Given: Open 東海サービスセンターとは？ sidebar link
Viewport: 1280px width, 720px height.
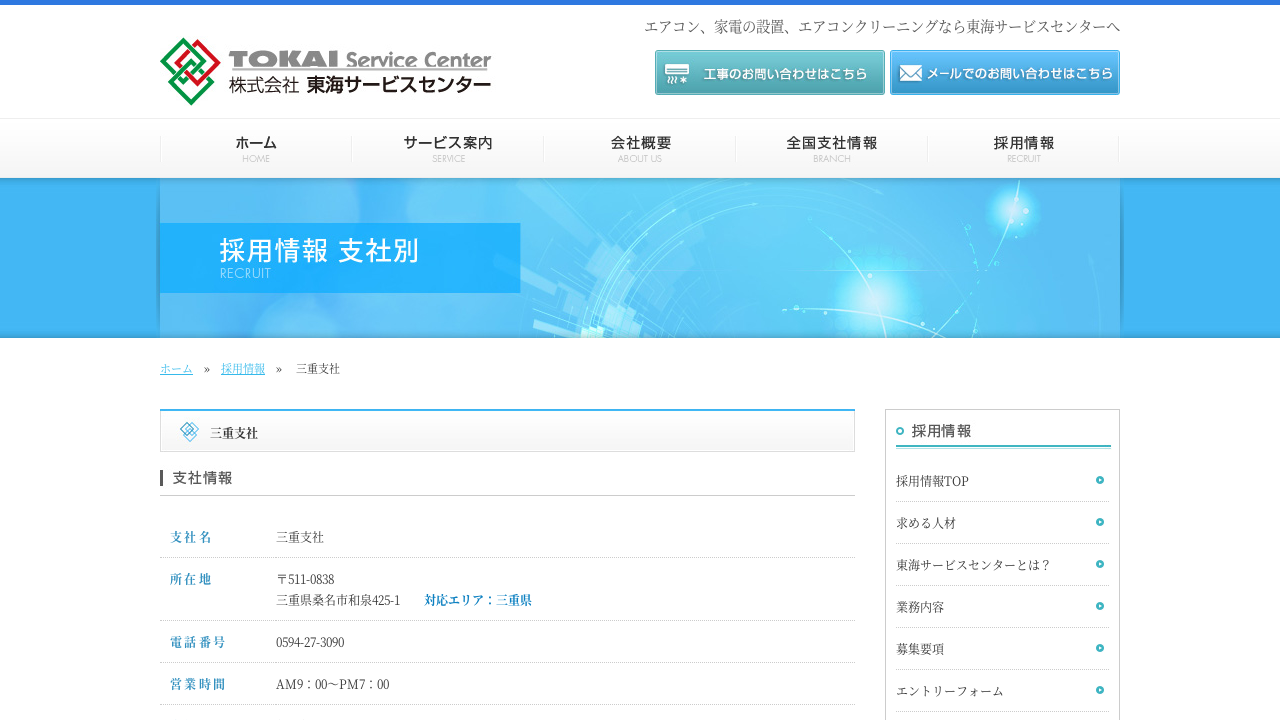Looking at the screenshot, I should pos(973,565).
